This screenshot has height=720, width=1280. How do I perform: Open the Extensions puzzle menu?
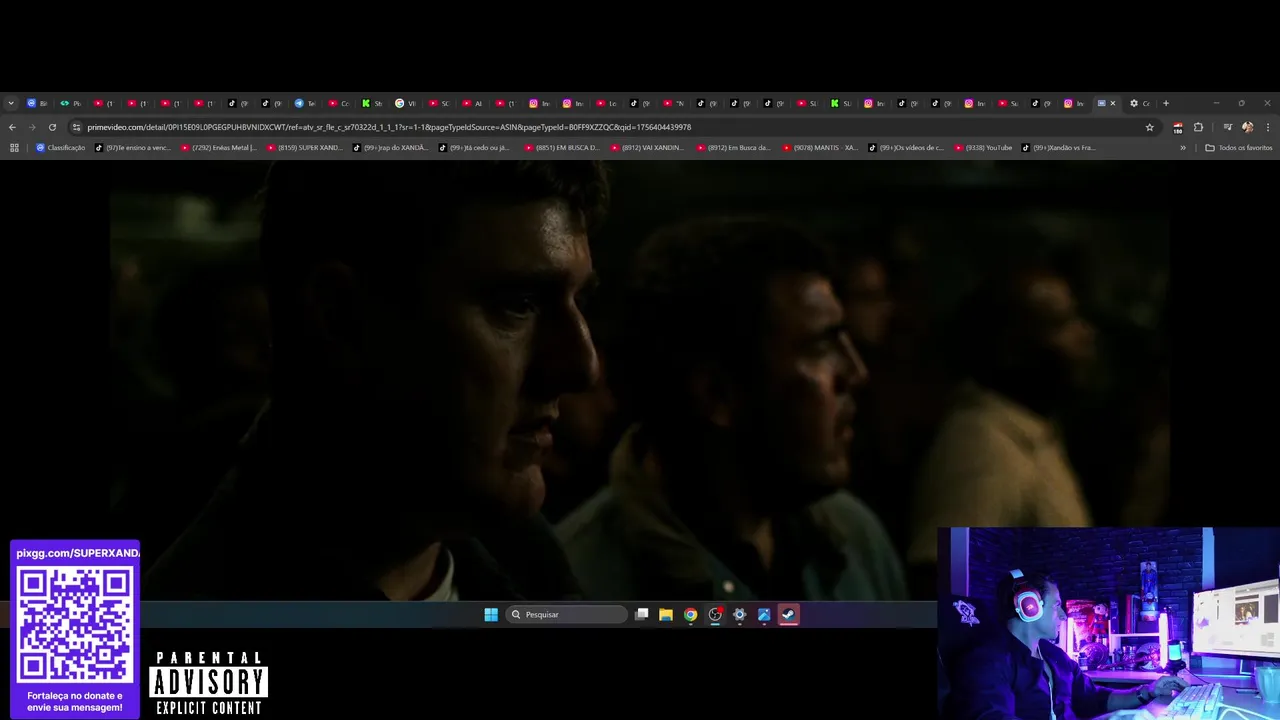pos(1198,127)
